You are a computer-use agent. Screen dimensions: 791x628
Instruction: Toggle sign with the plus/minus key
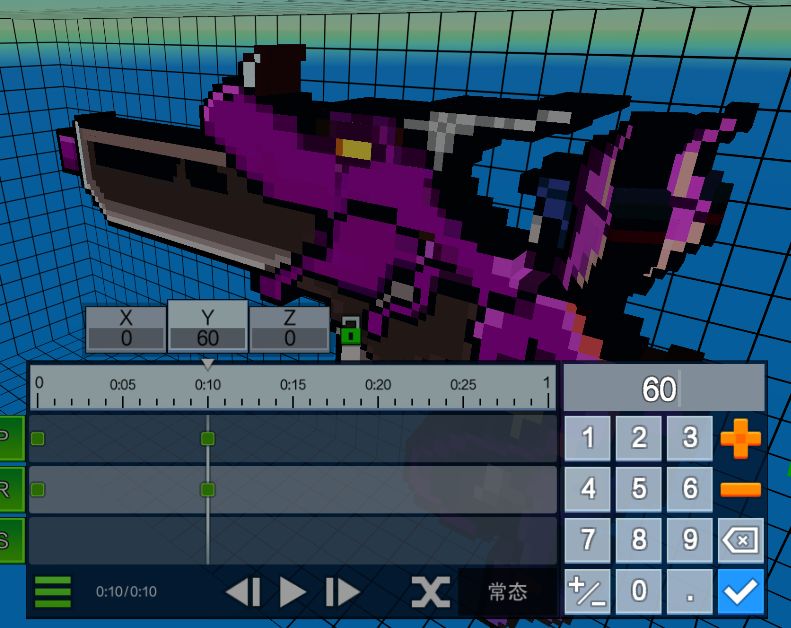(587, 591)
